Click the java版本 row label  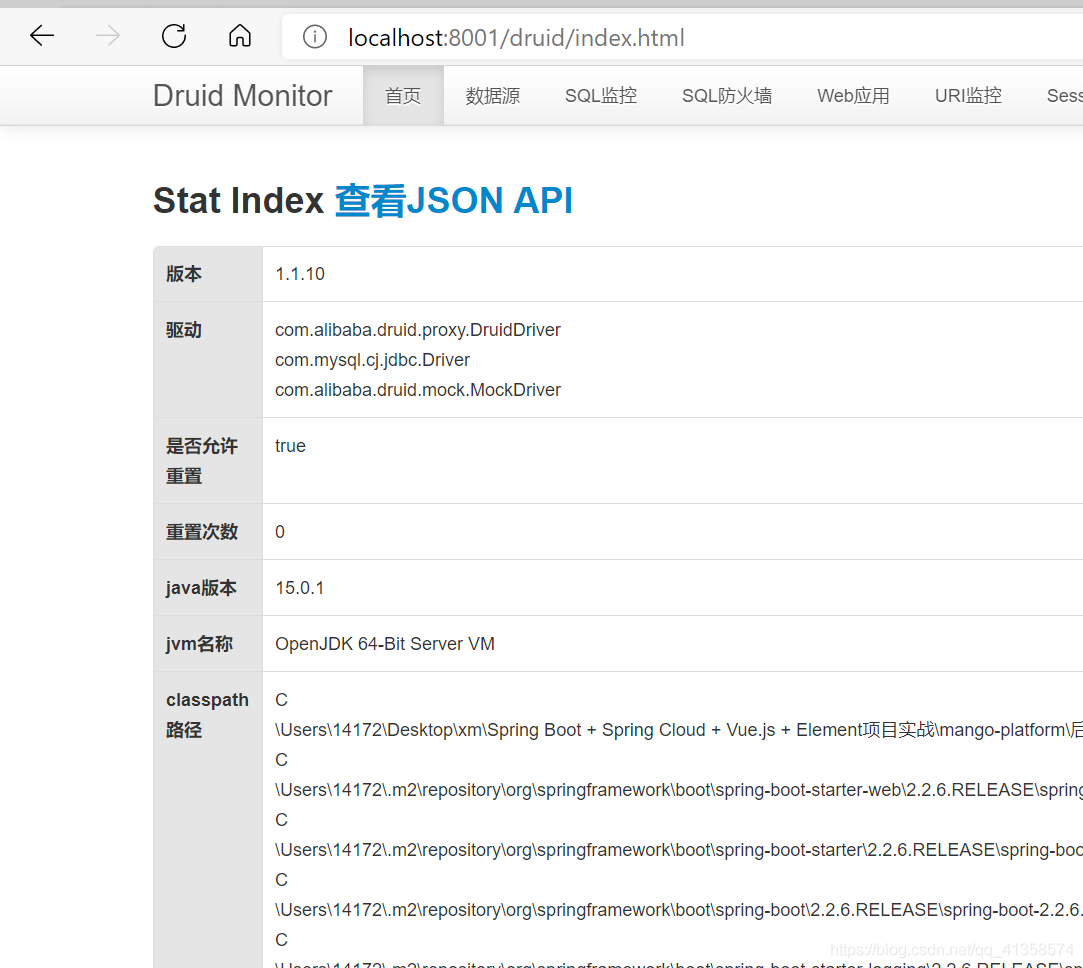(x=201, y=588)
